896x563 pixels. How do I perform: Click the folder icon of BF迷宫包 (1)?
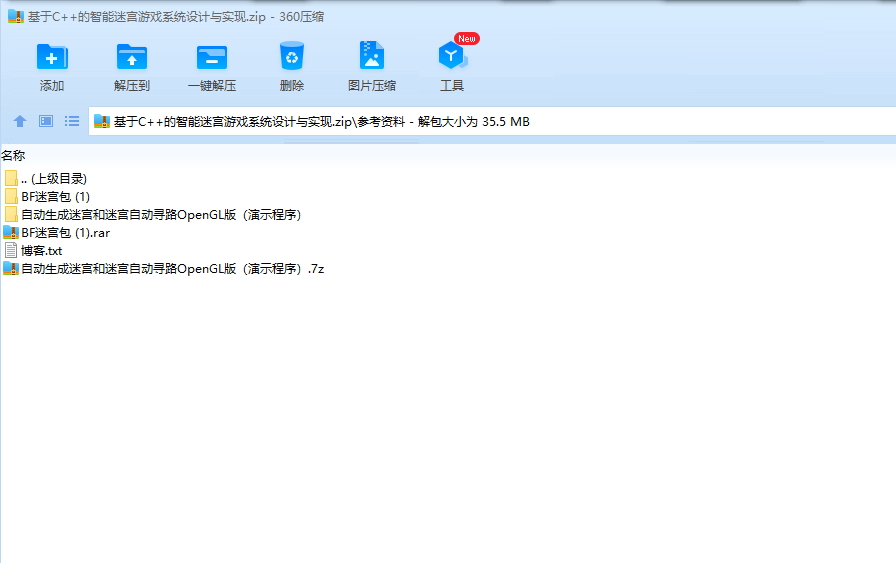click(x=11, y=197)
